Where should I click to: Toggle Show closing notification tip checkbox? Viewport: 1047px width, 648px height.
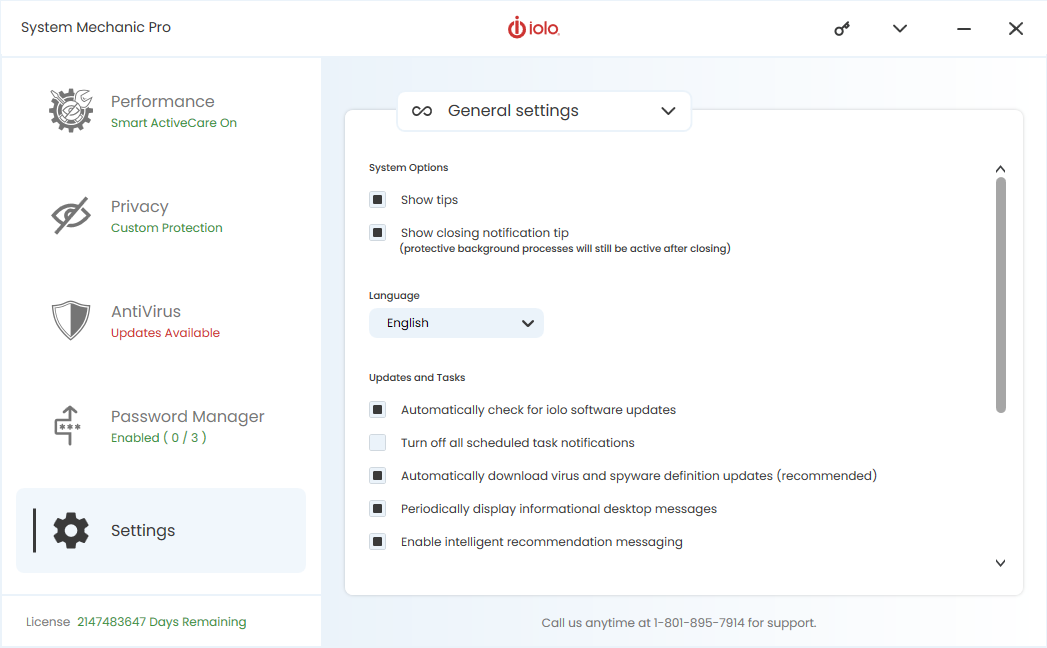(377, 232)
